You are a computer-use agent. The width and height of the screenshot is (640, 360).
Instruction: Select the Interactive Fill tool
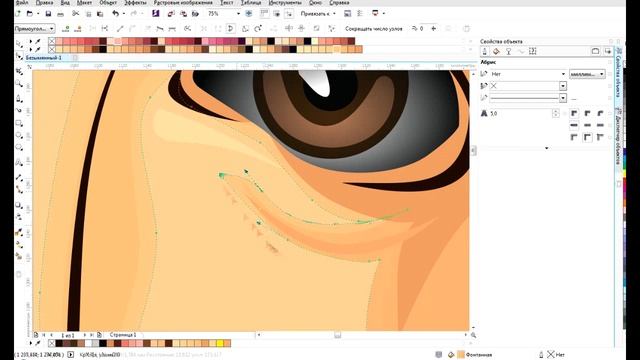(x=19, y=244)
